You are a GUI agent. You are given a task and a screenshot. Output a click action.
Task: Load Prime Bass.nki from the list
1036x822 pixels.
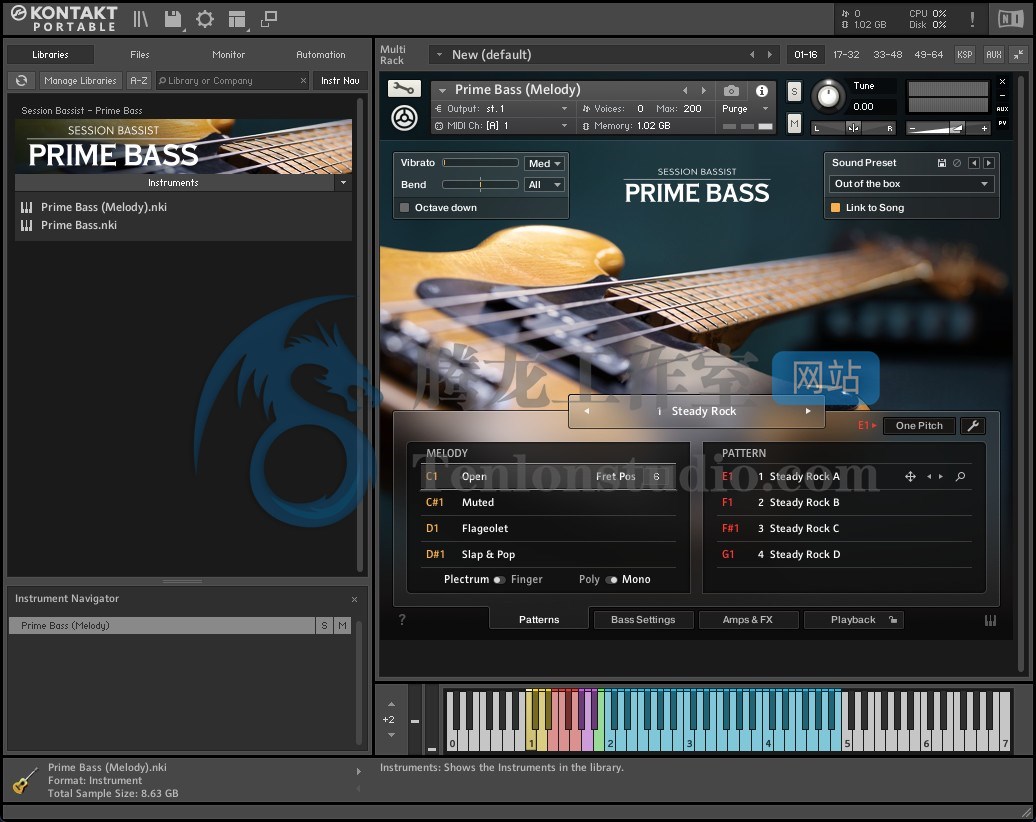point(79,225)
